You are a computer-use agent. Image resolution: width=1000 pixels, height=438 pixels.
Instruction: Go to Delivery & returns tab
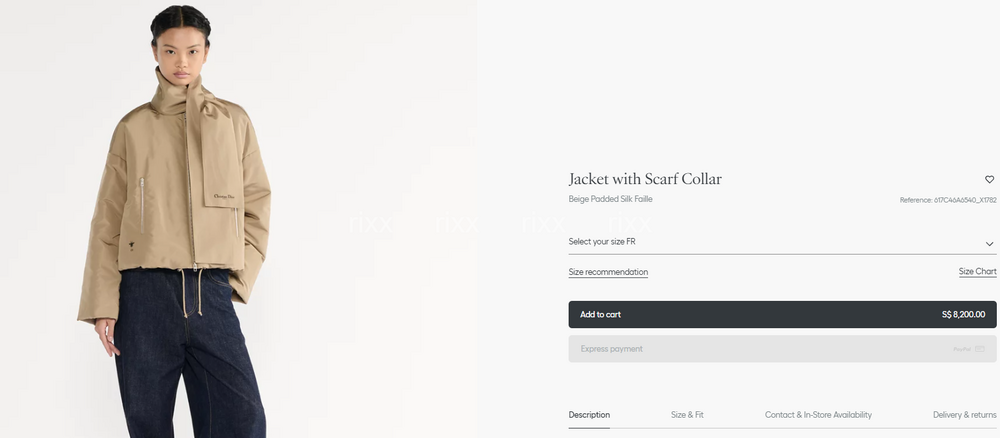(x=964, y=415)
